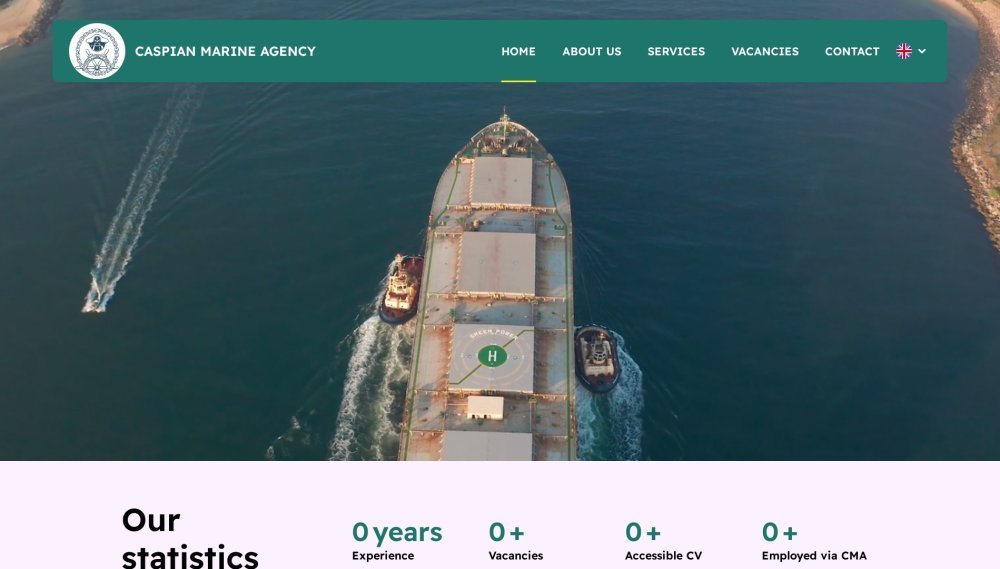Click the Vacancies statistic counter
Screen dimensions: 1000x569
click(x=515, y=541)
